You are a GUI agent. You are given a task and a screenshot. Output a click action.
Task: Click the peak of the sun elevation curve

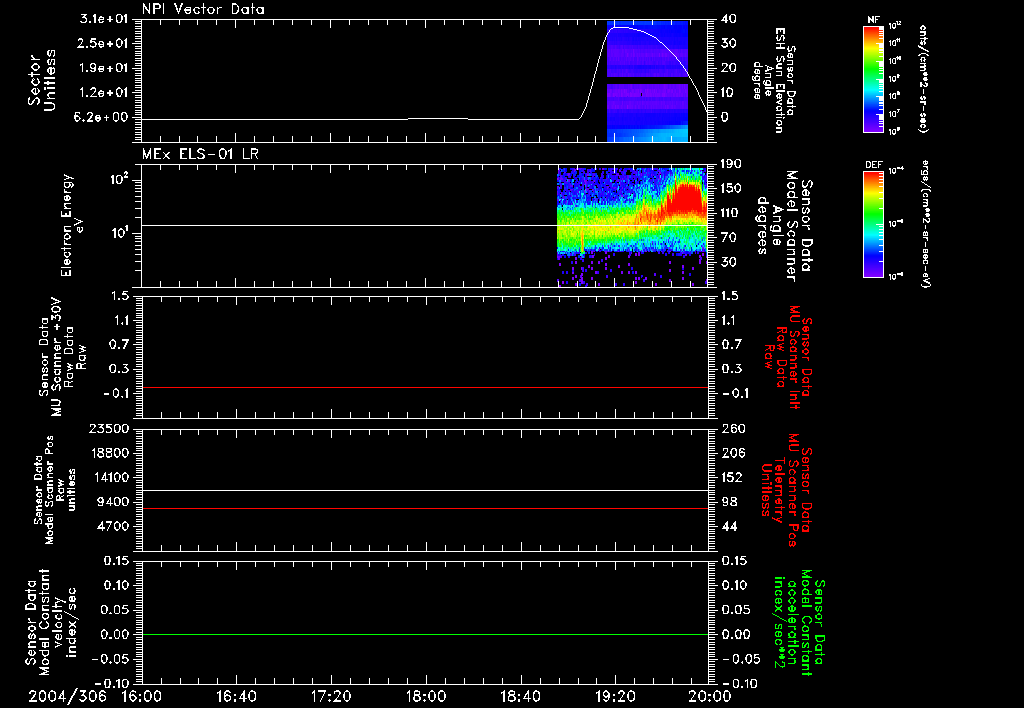click(x=616, y=27)
